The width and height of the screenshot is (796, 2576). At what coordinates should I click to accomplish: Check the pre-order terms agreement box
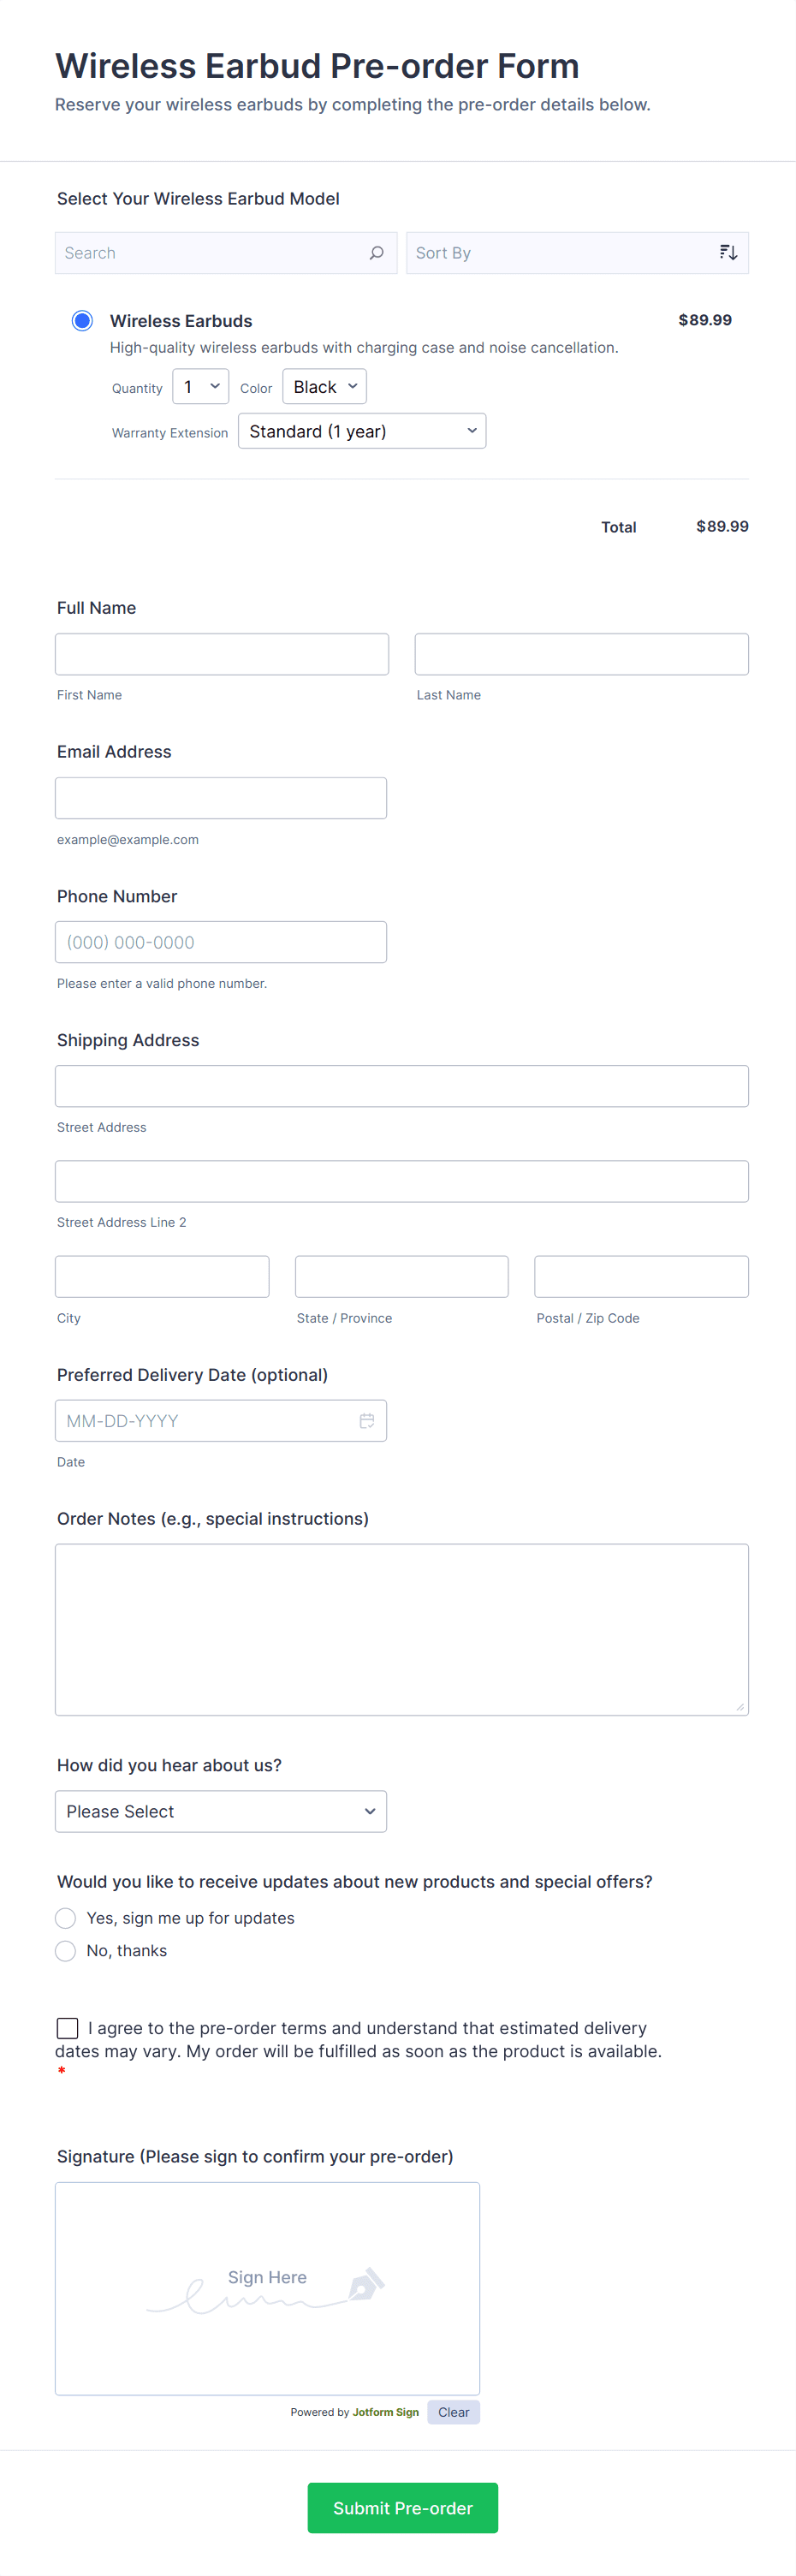(x=68, y=2027)
